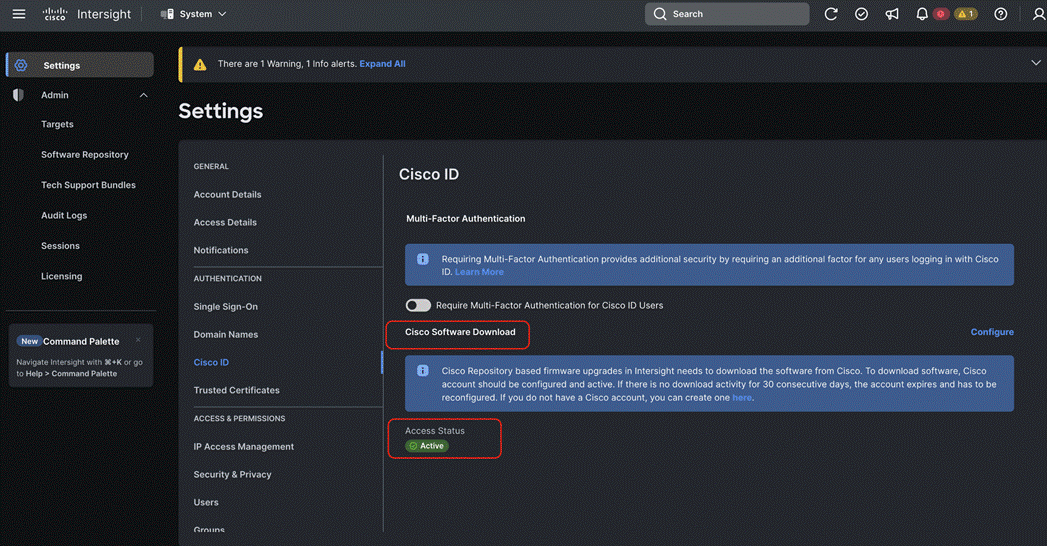Open the System service dropdown

click(194, 14)
